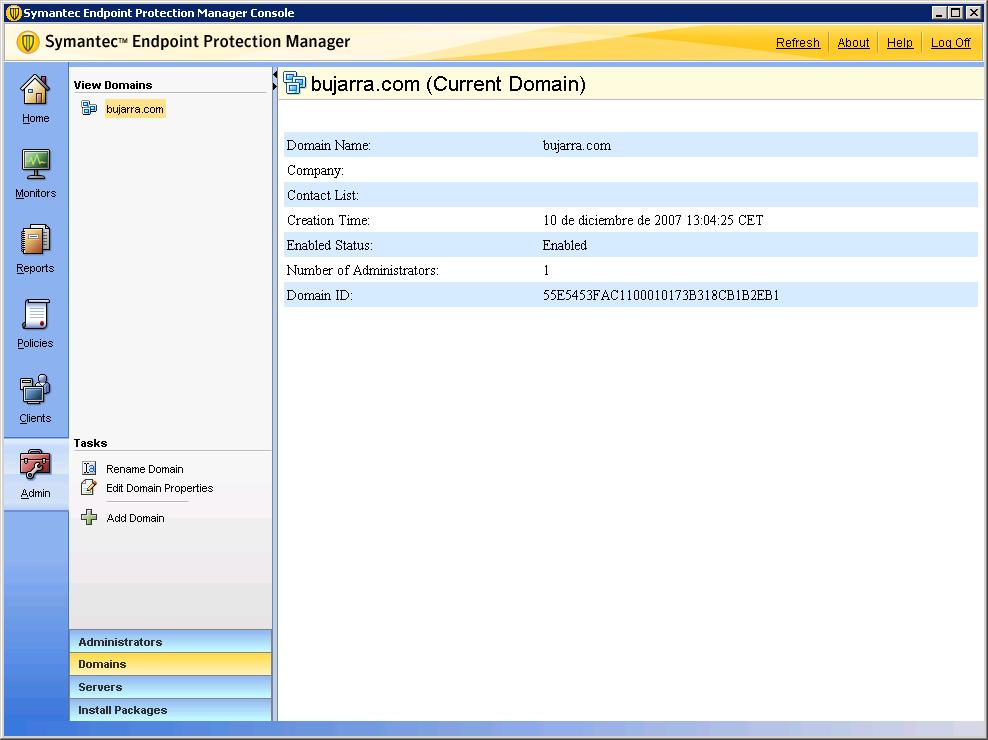Open the Home section icon

(35, 91)
